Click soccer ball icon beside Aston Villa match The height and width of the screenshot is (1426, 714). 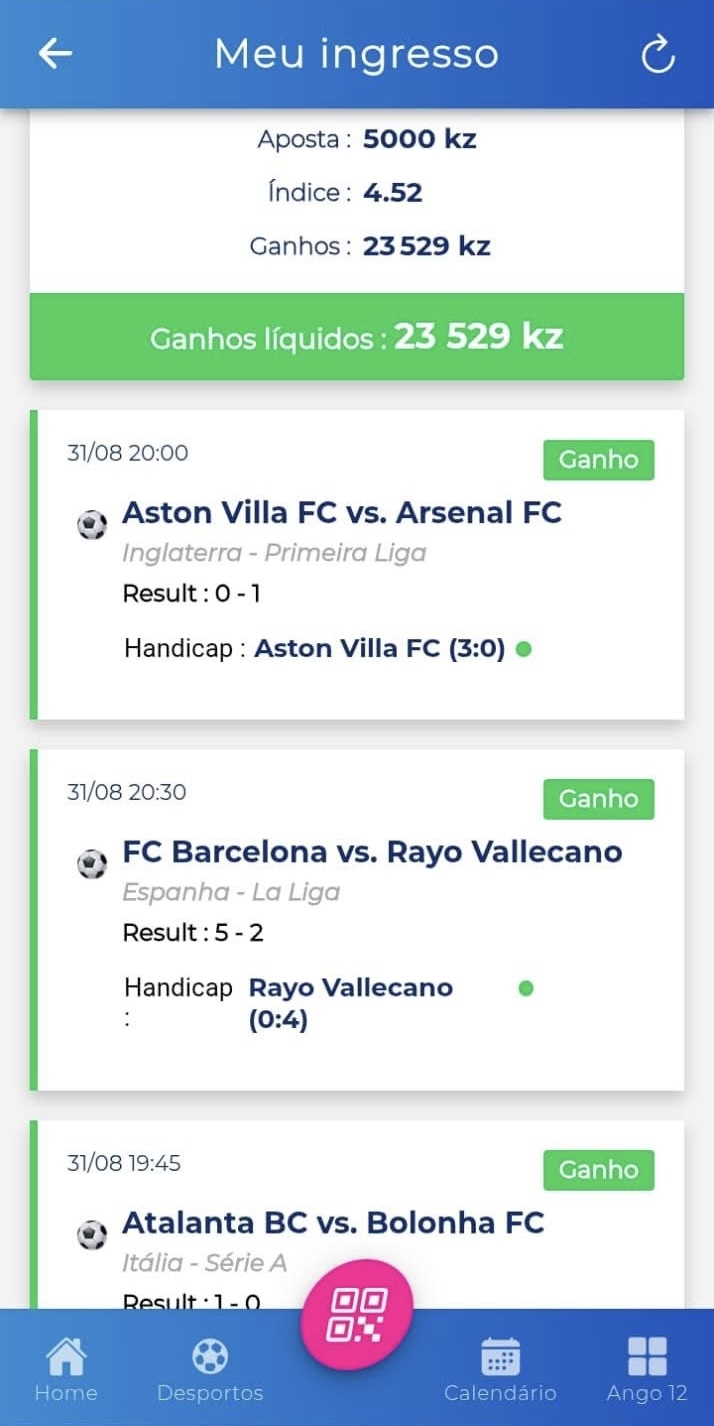[92, 525]
